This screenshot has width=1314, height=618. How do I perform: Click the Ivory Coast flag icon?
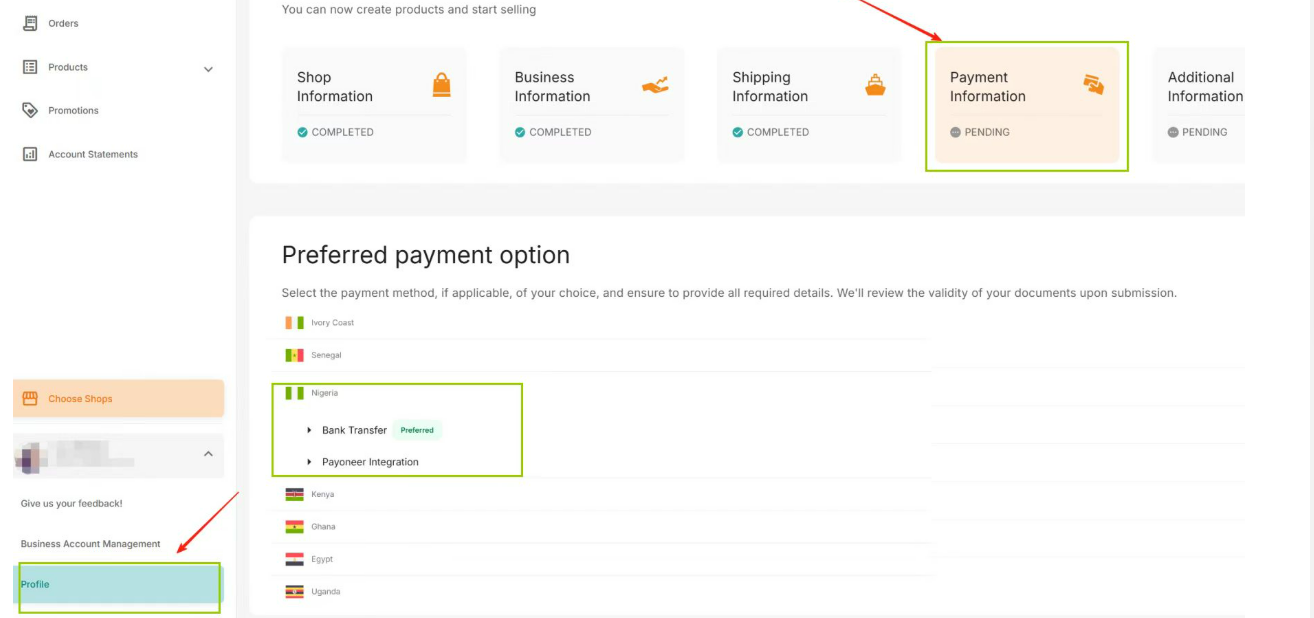(294, 323)
